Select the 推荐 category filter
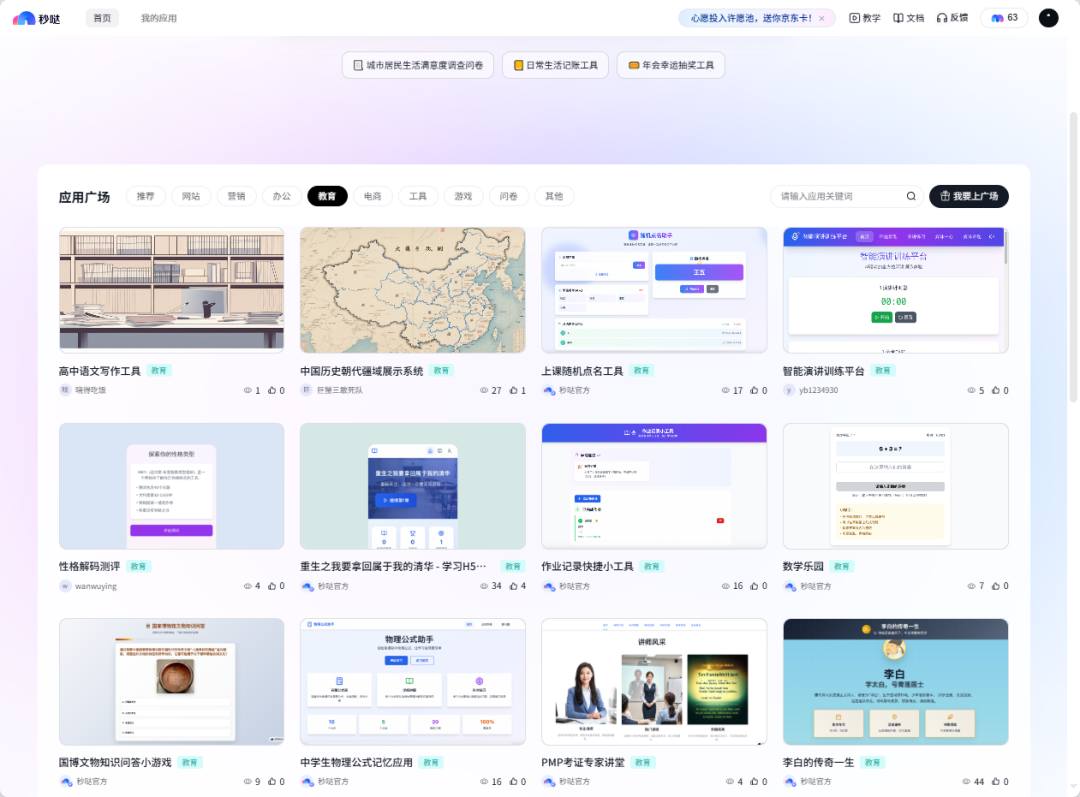Screen dimensions: 1080x797 coord(146,196)
